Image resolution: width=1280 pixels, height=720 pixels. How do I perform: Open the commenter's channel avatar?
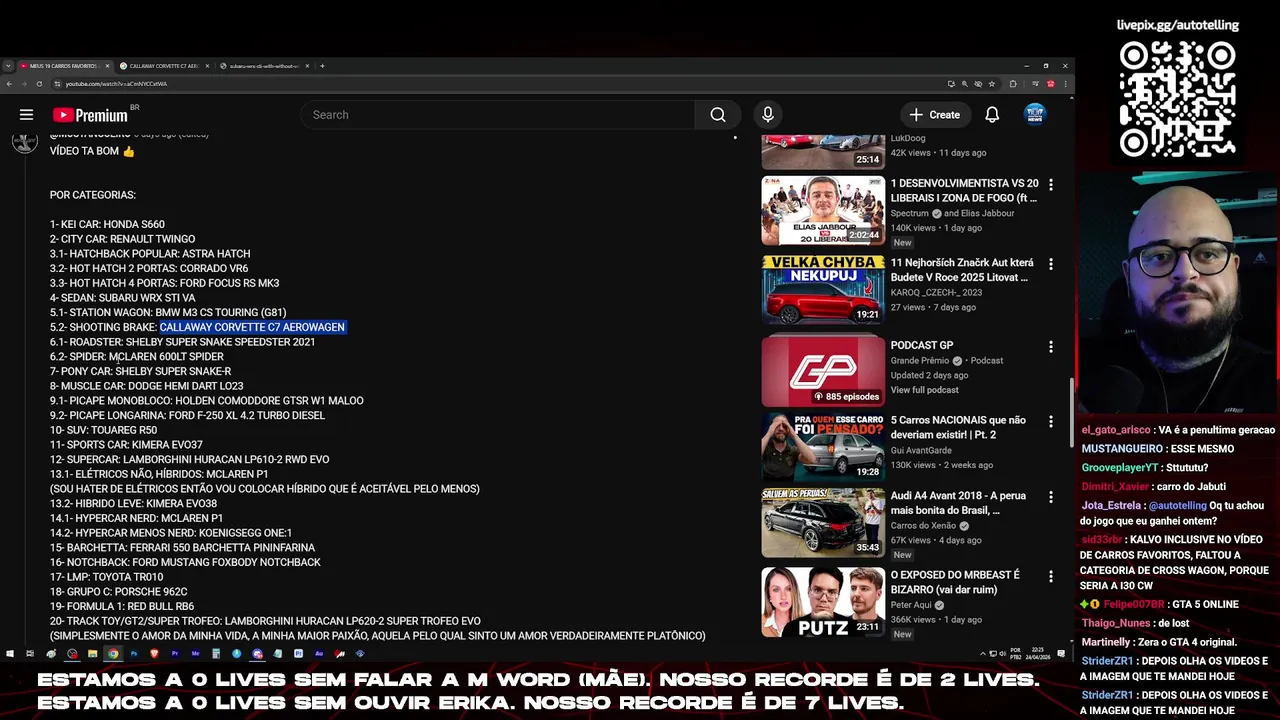pos(25,141)
